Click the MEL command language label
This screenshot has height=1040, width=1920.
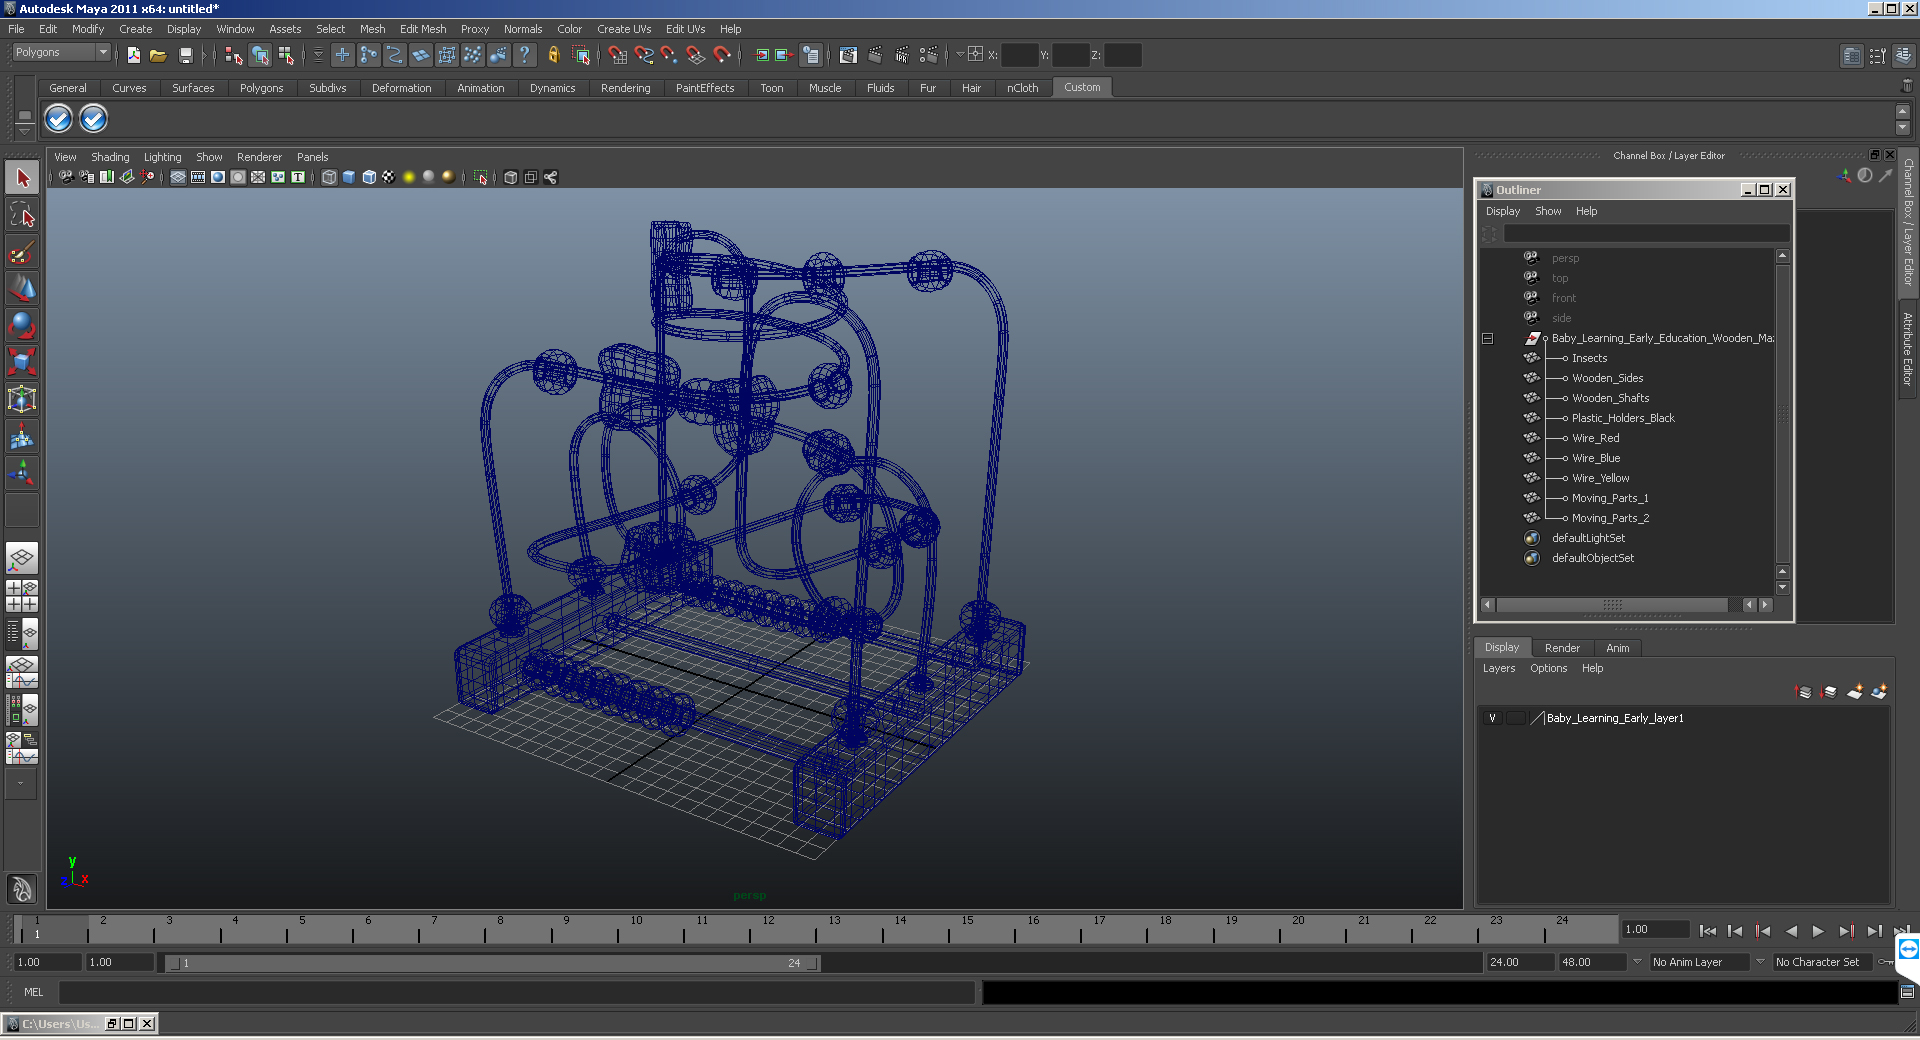tap(33, 992)
